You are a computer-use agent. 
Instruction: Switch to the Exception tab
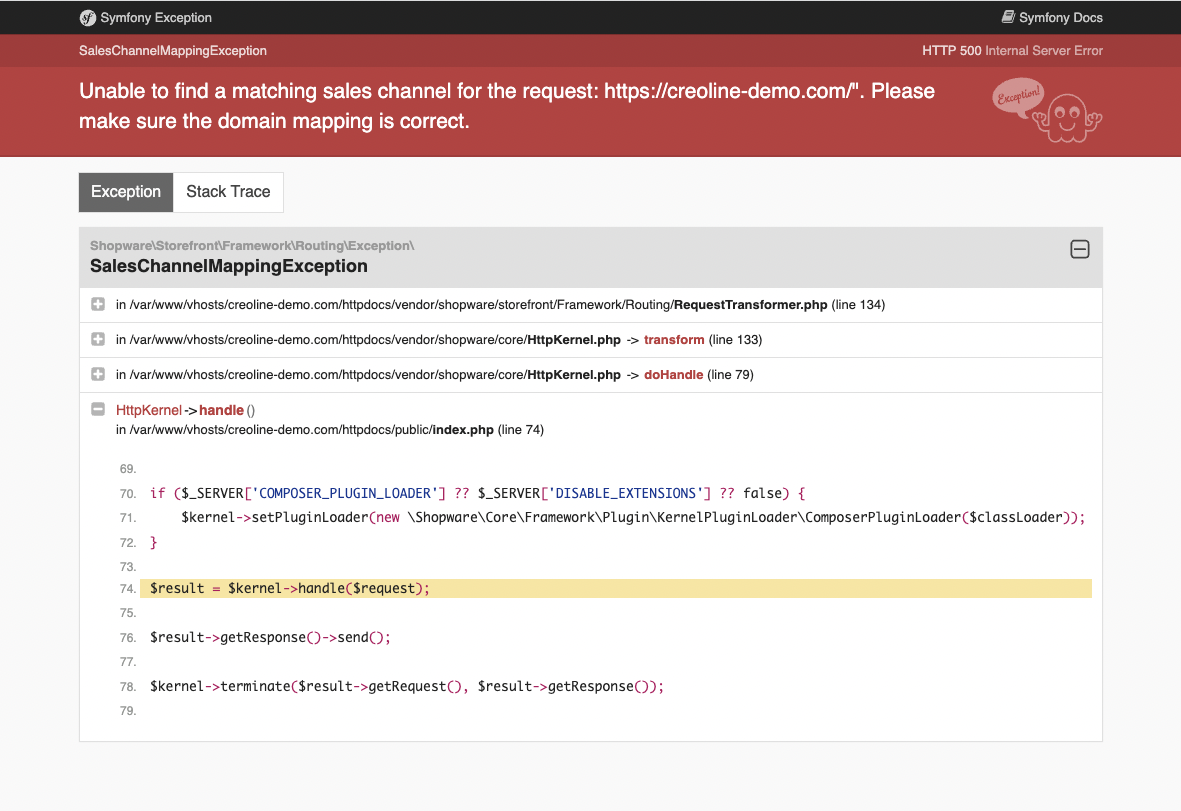(x=126, y=192)
